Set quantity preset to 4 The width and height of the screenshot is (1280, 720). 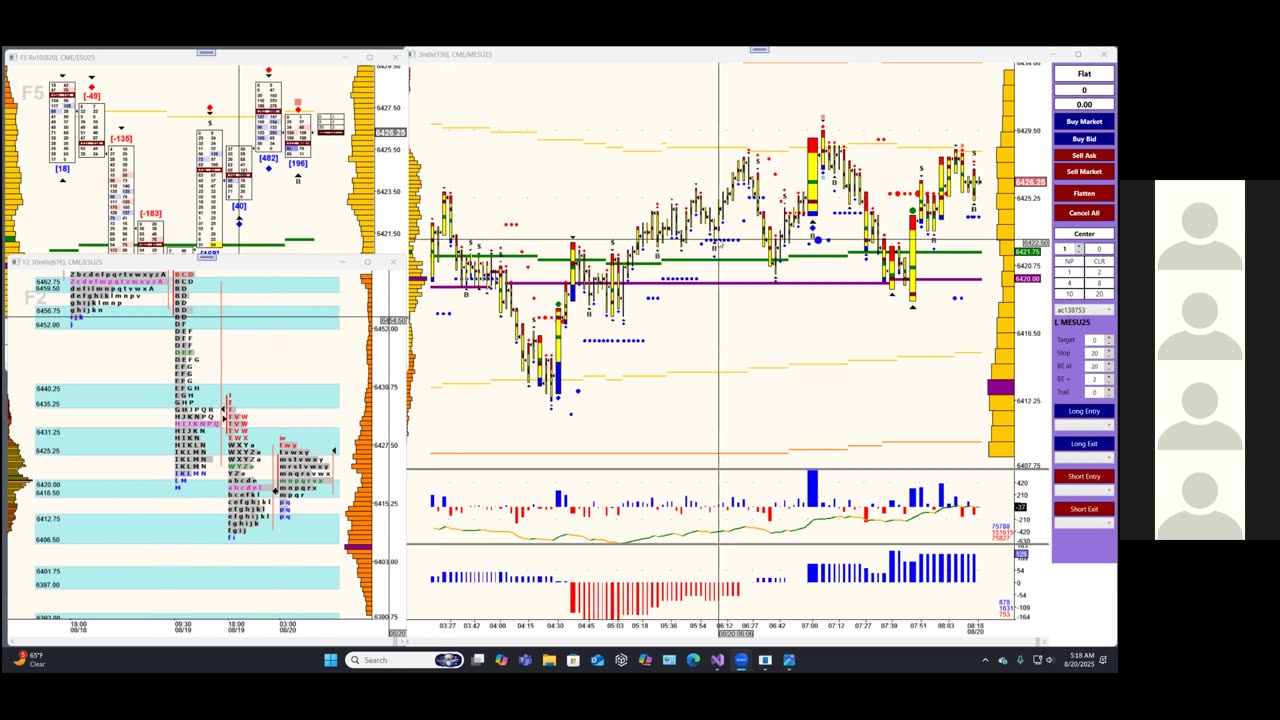(x=1069, y=283)
